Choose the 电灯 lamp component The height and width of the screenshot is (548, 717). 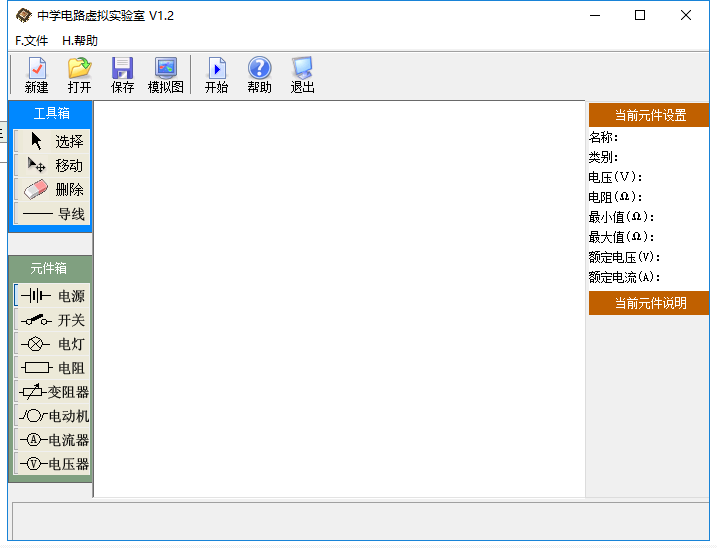pyautogui.click(x=52, y=344)
